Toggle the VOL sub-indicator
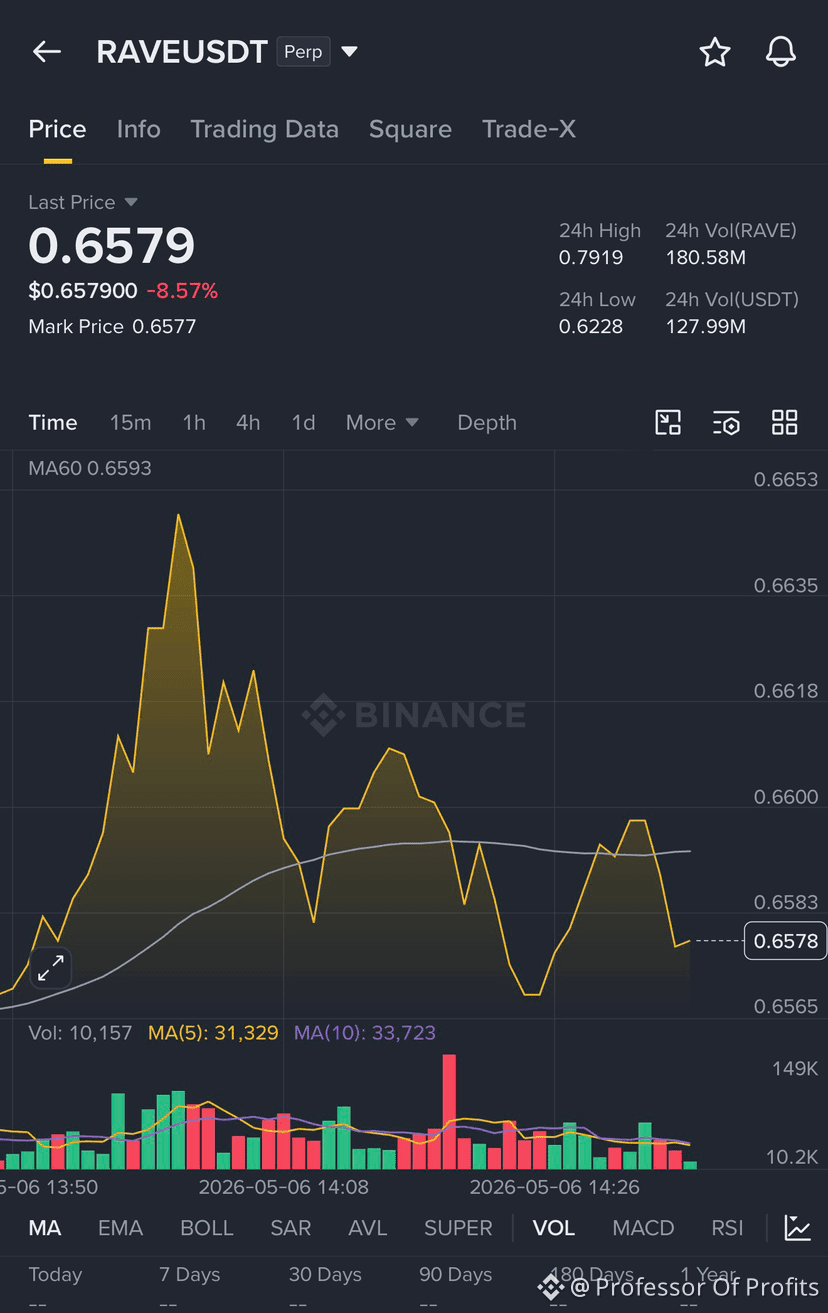Image resolution: width=828 pixels, height=1313 pixels. (x=553, y=1228)
